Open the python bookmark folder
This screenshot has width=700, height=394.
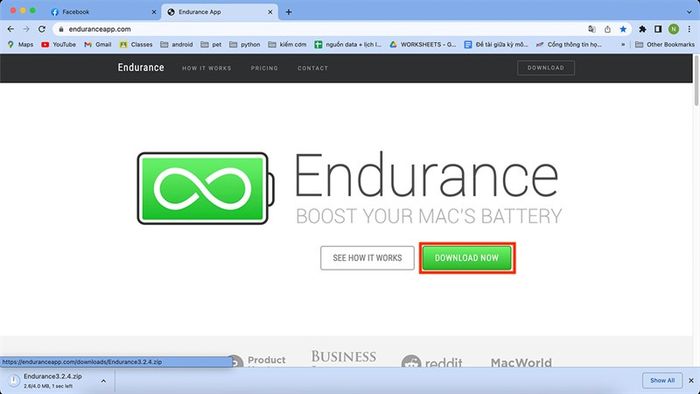245,45
